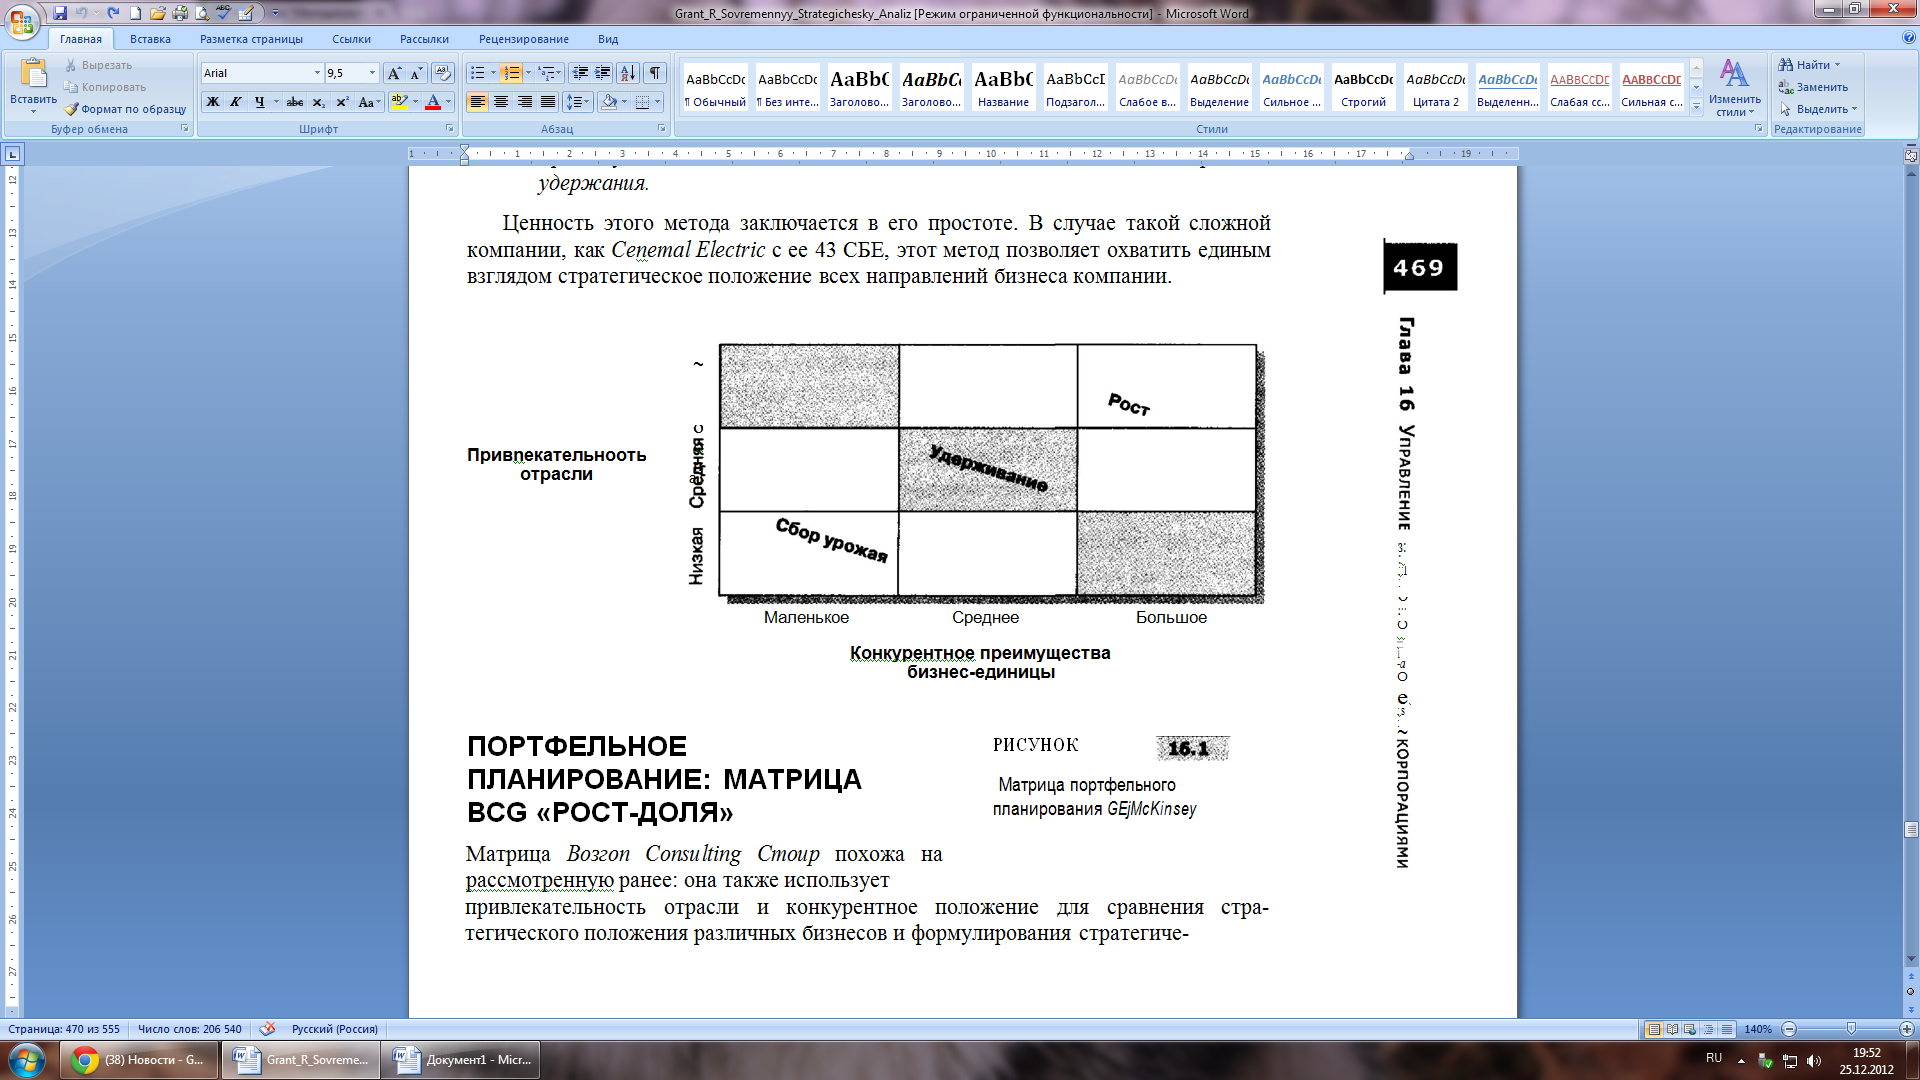Click the Shrink Font icon

click(x=415, y=73)
